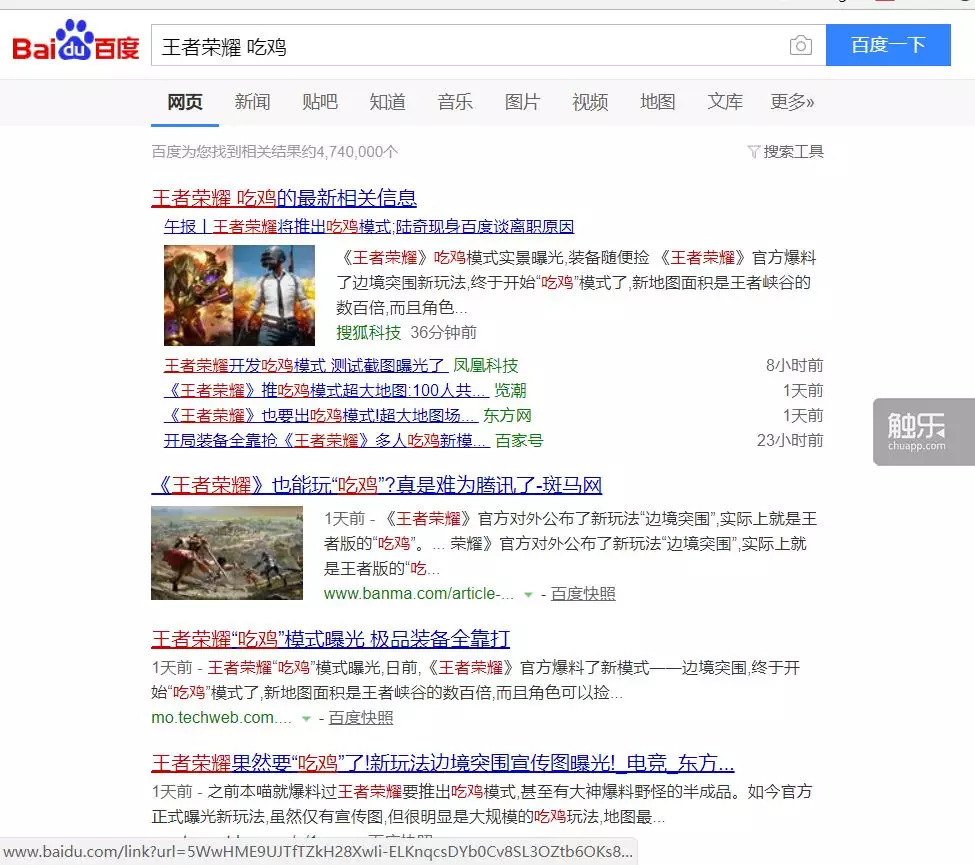This screenshot has width=975, height=865.
Task: Click the battlefield thumbnail for 斑马网 result
Action: [x=227, y=553]
